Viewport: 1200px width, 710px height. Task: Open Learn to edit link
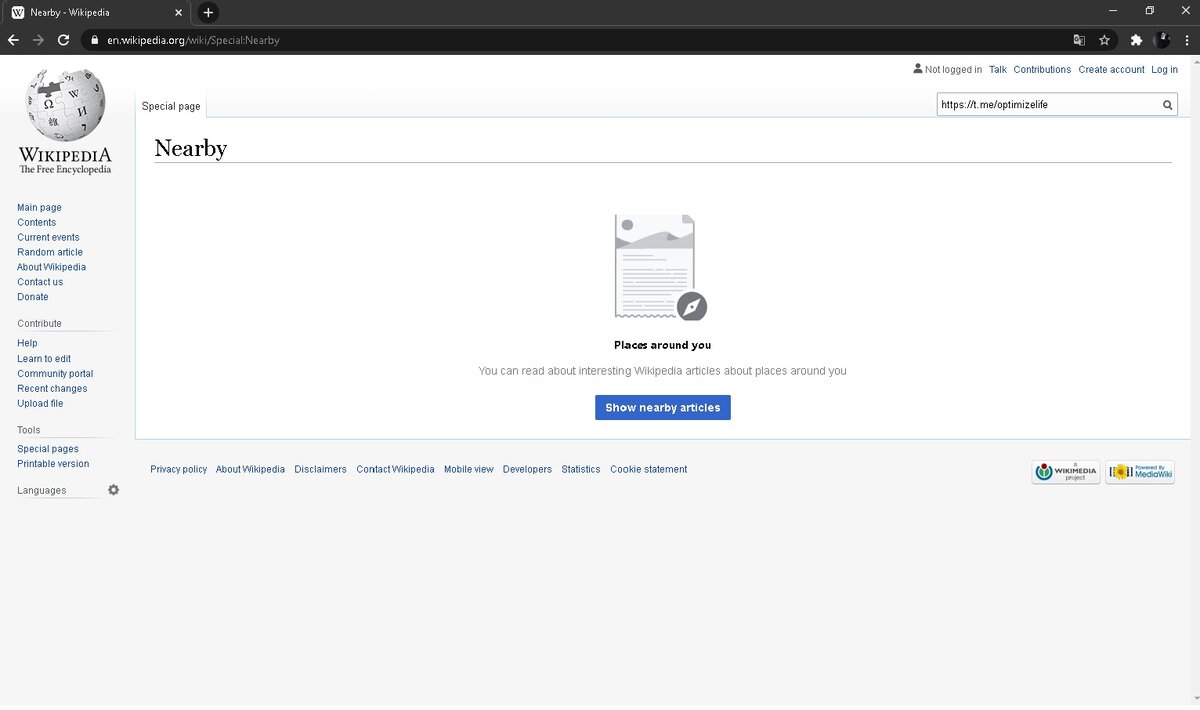coord(44,359)
